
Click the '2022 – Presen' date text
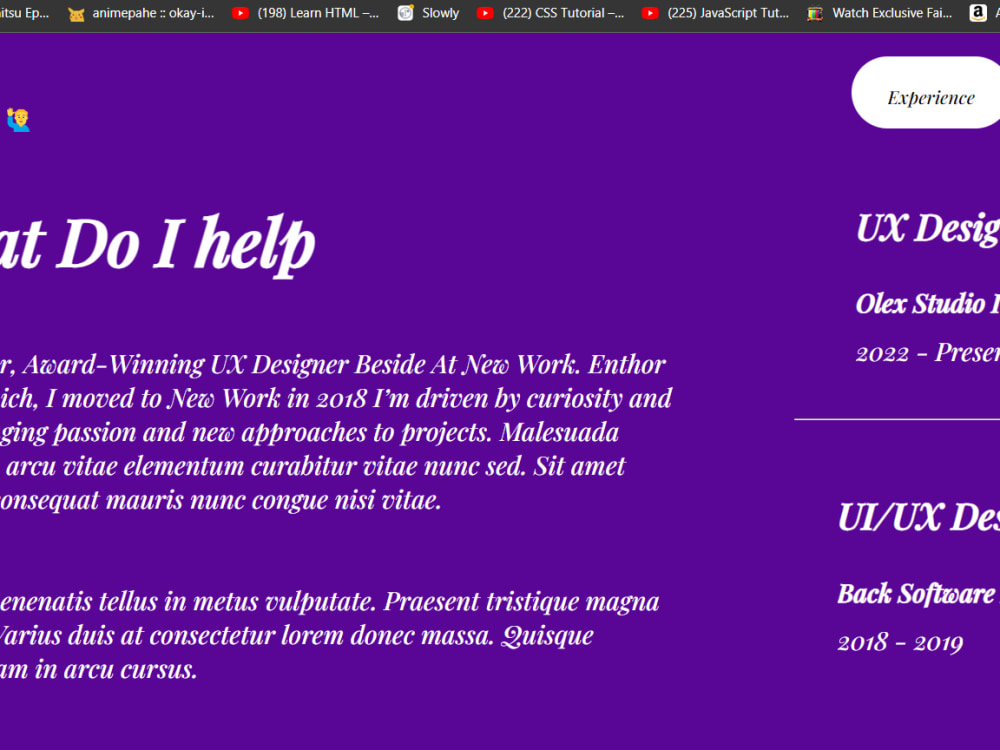click(x=928, y=353)
